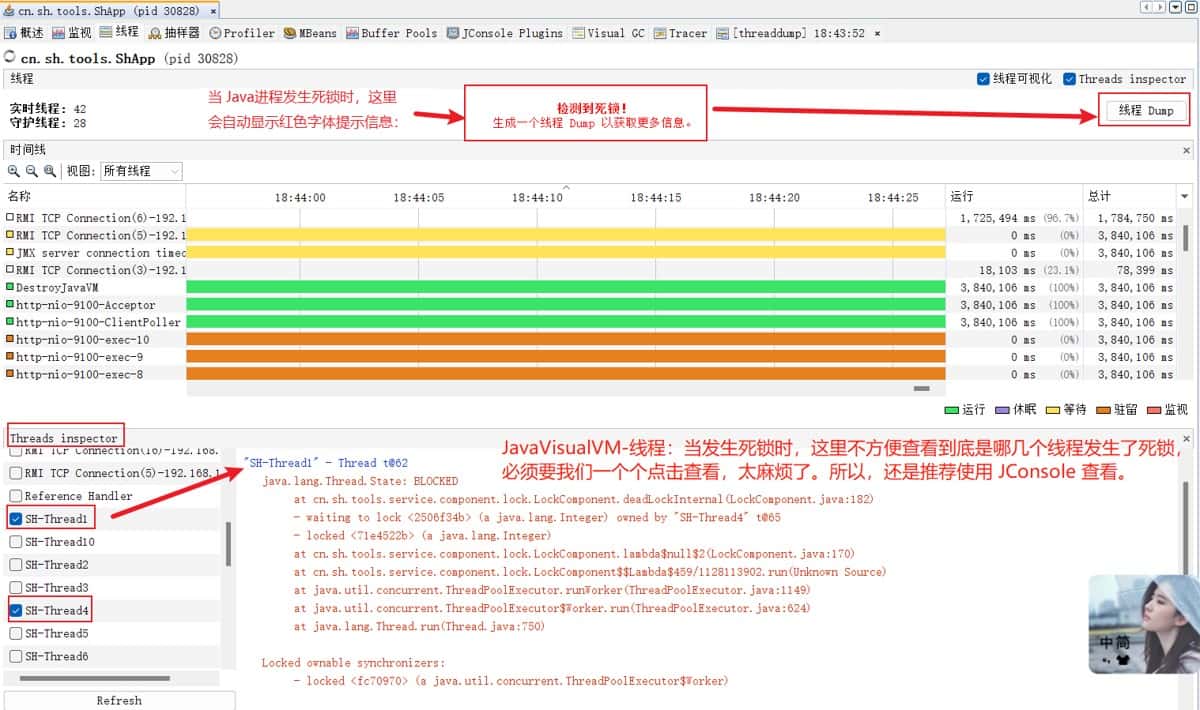
Task: Sort by the 名称 column header
Action: click(94, 196)
